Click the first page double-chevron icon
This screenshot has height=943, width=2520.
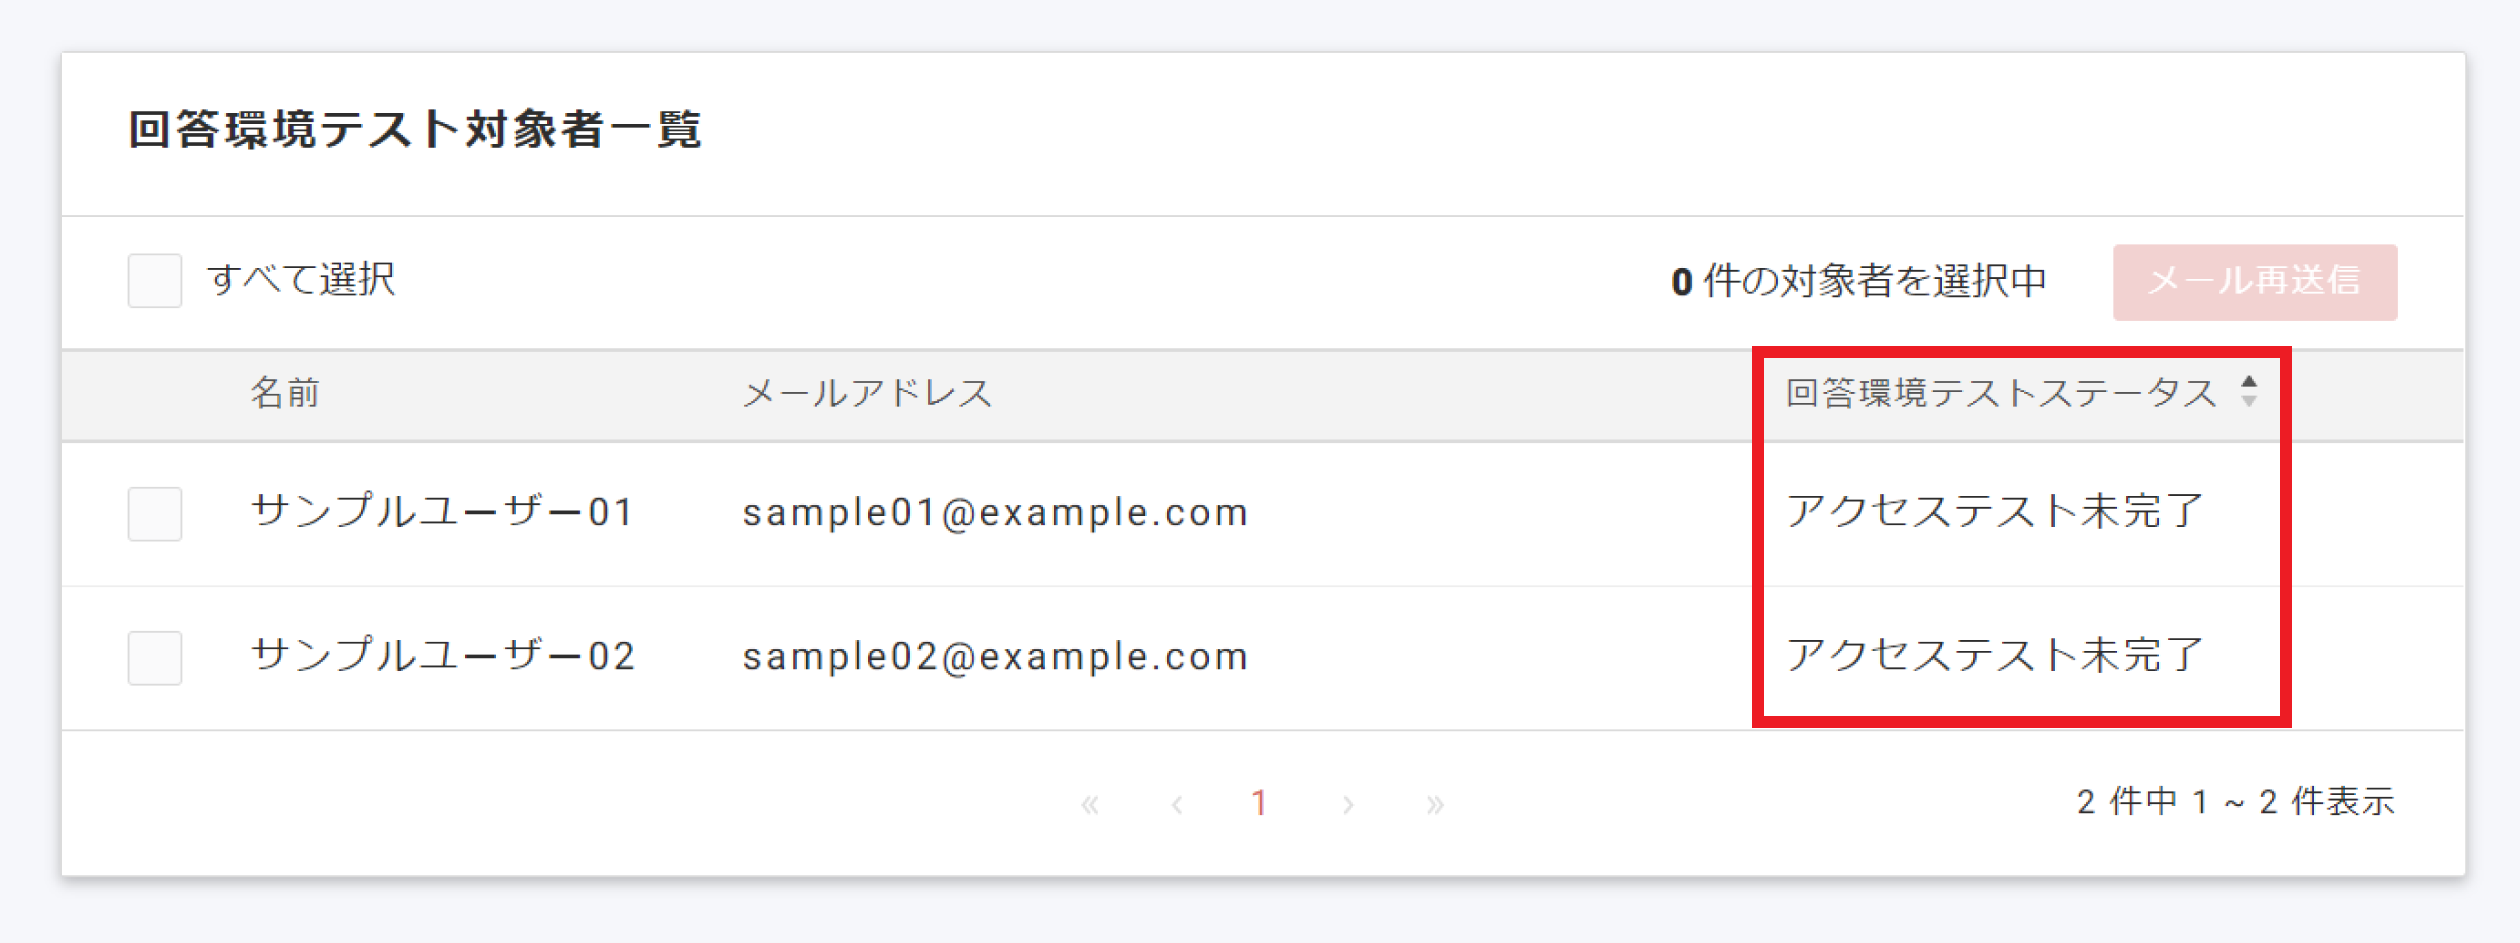pyautogui.click(x=1090, y=804)
